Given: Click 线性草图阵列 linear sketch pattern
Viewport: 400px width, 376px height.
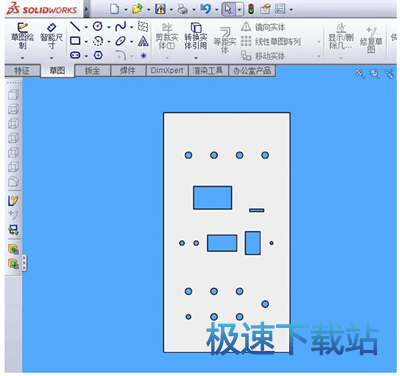Looking at the screenshot, I should pos(271,41).
